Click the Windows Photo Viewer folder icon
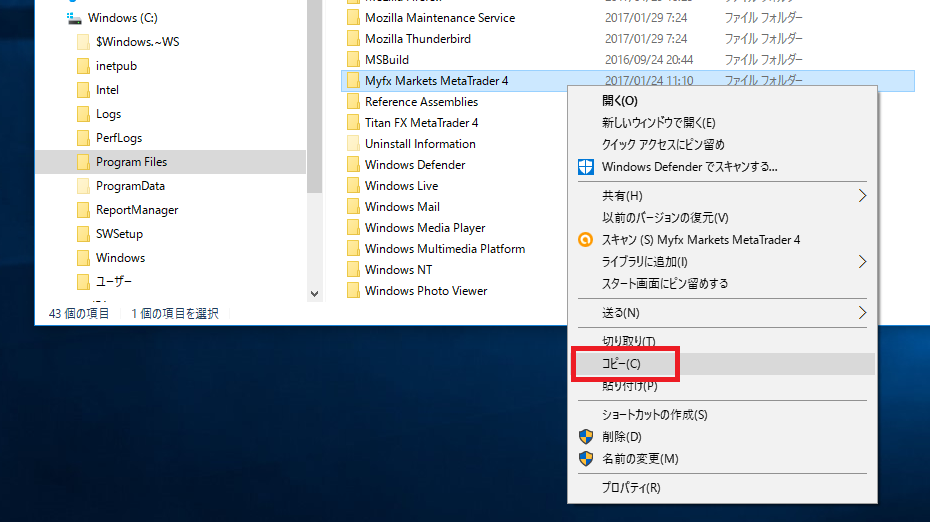930x522 pixels. coord(353,291)
